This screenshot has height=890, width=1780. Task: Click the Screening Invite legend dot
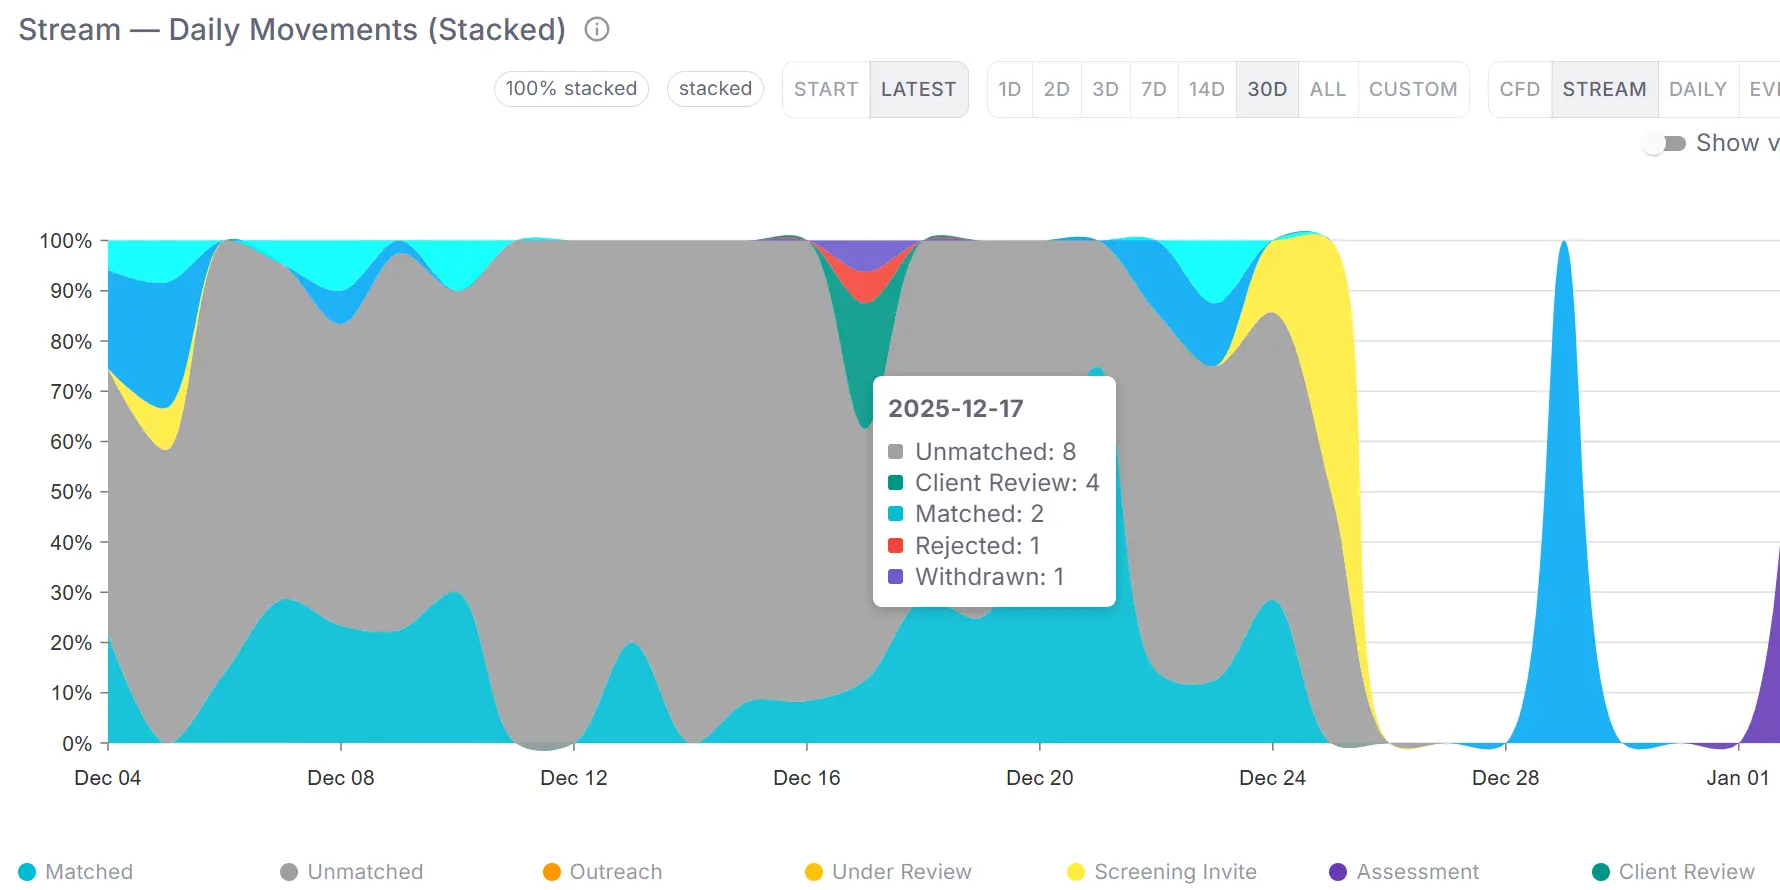click(1075, 871)
